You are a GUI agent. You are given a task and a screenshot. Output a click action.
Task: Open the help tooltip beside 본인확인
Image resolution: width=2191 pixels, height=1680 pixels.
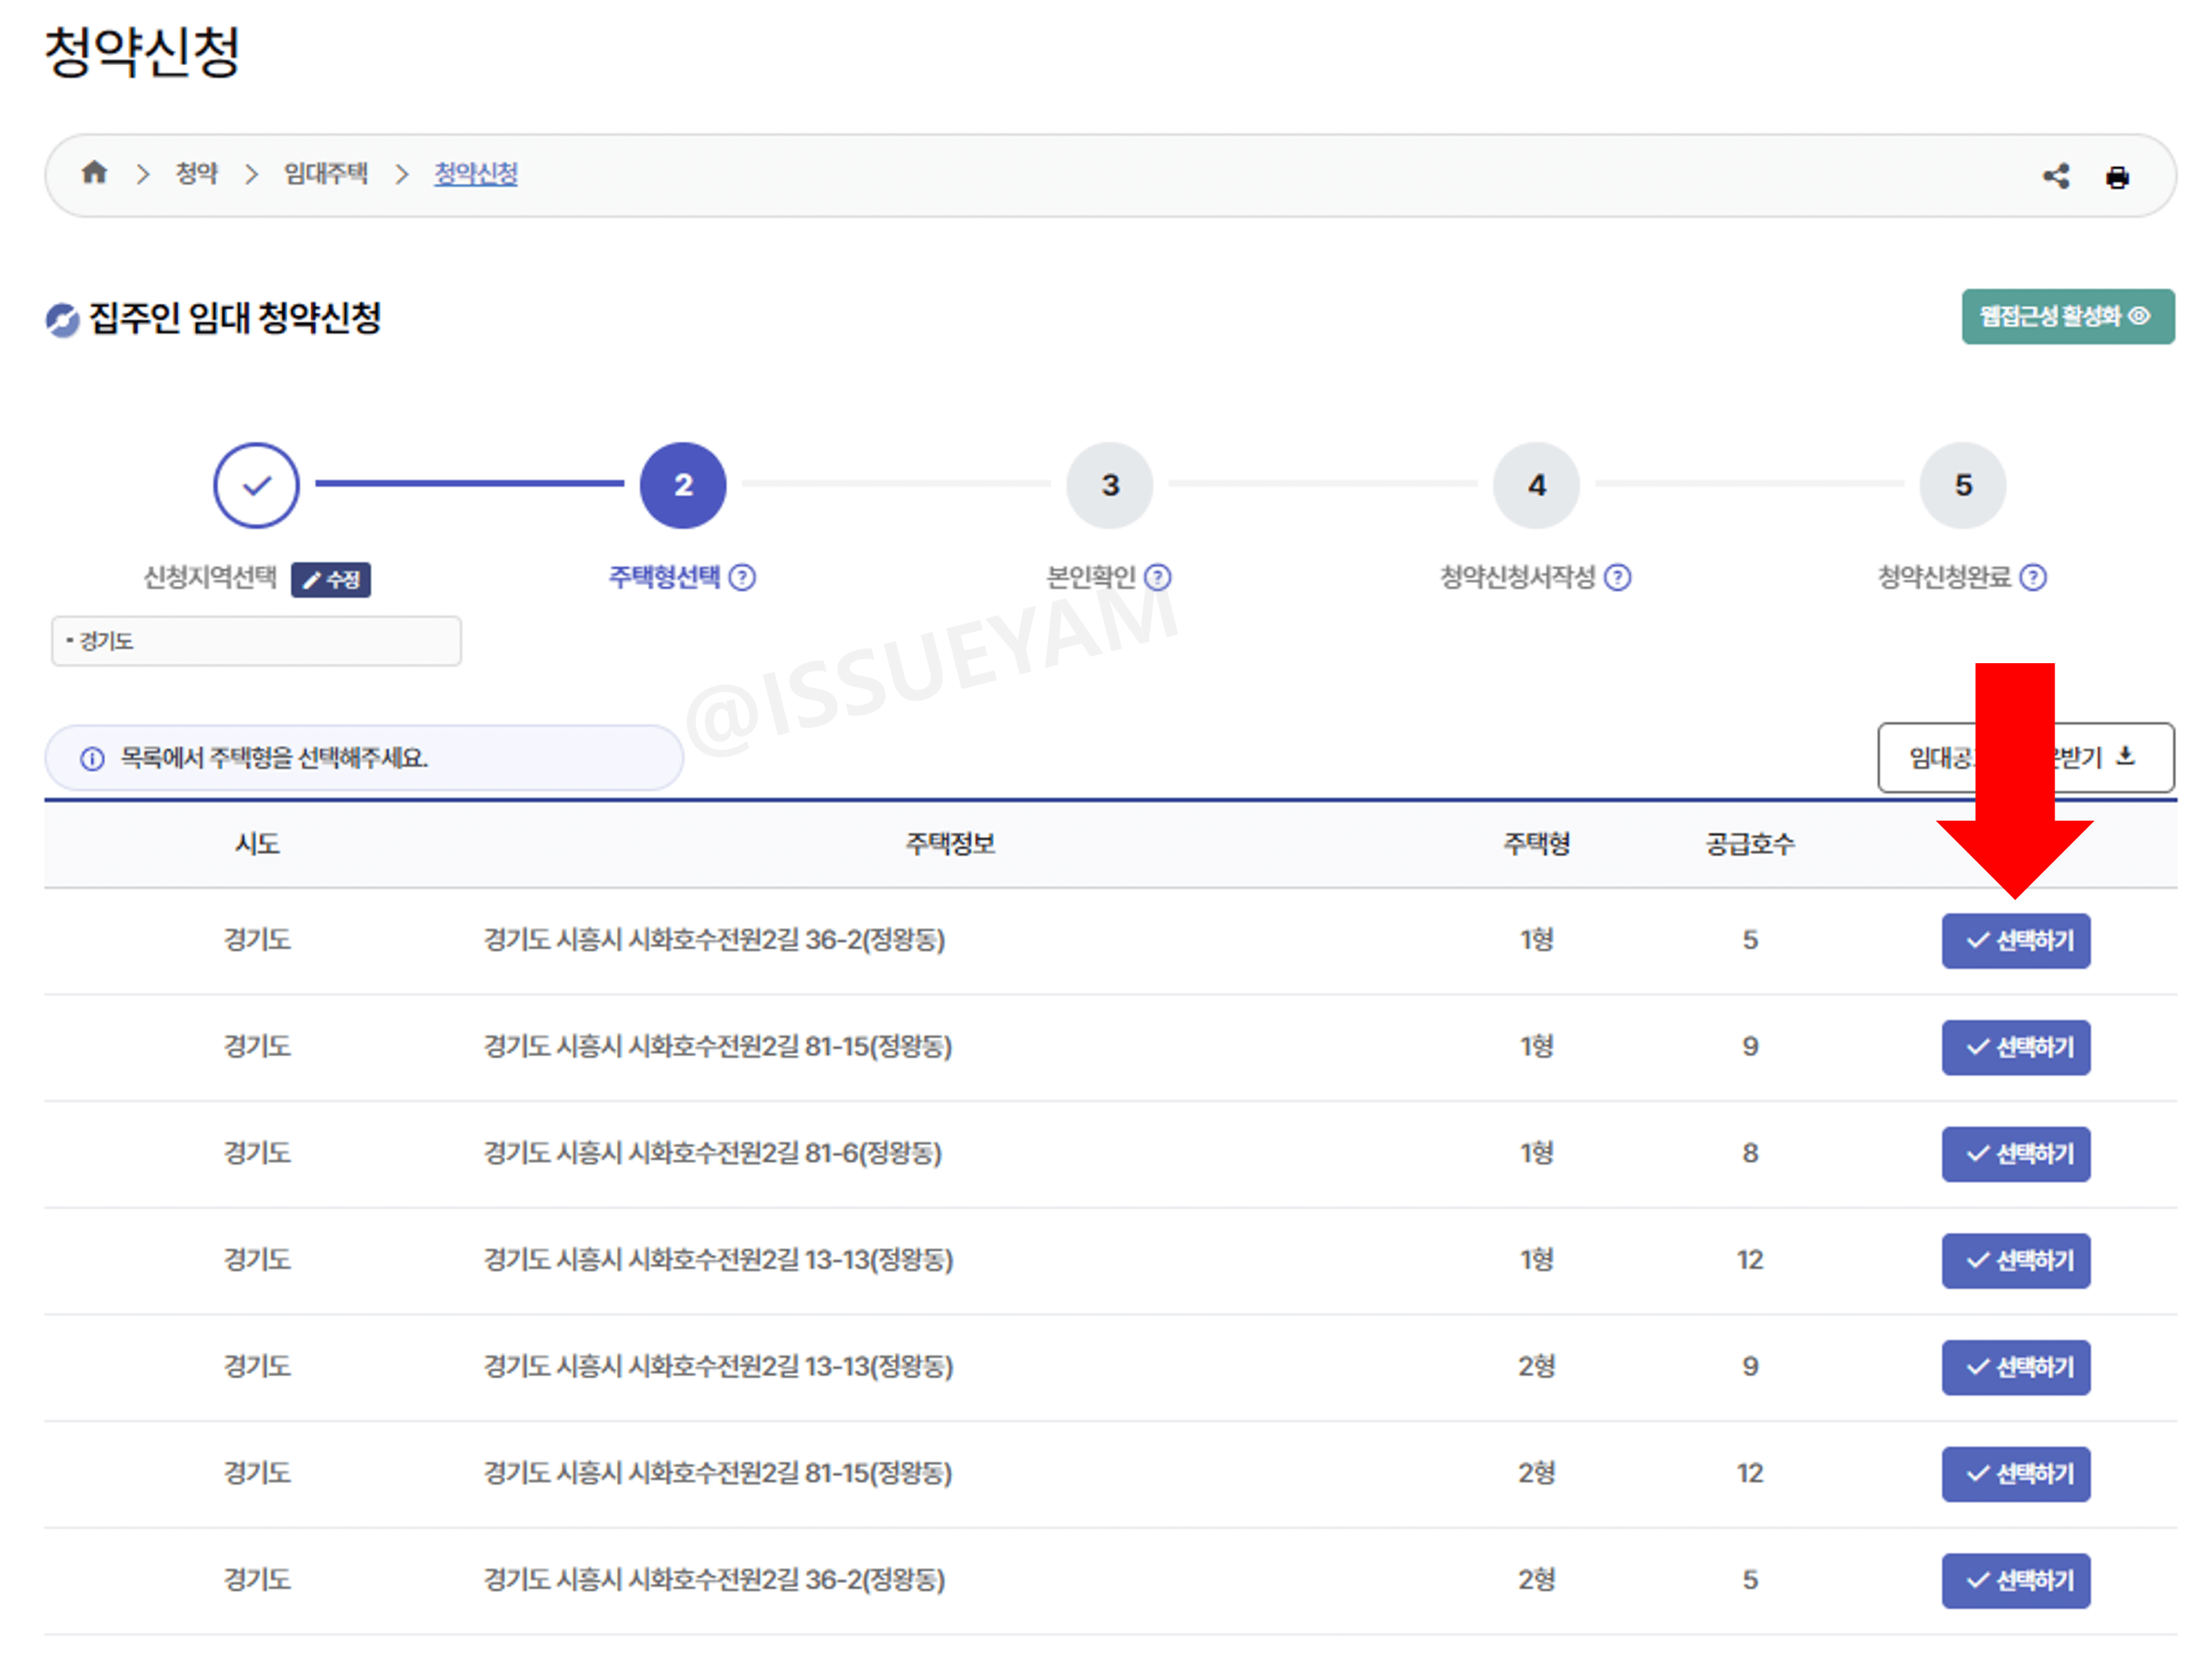point(1157,577)
